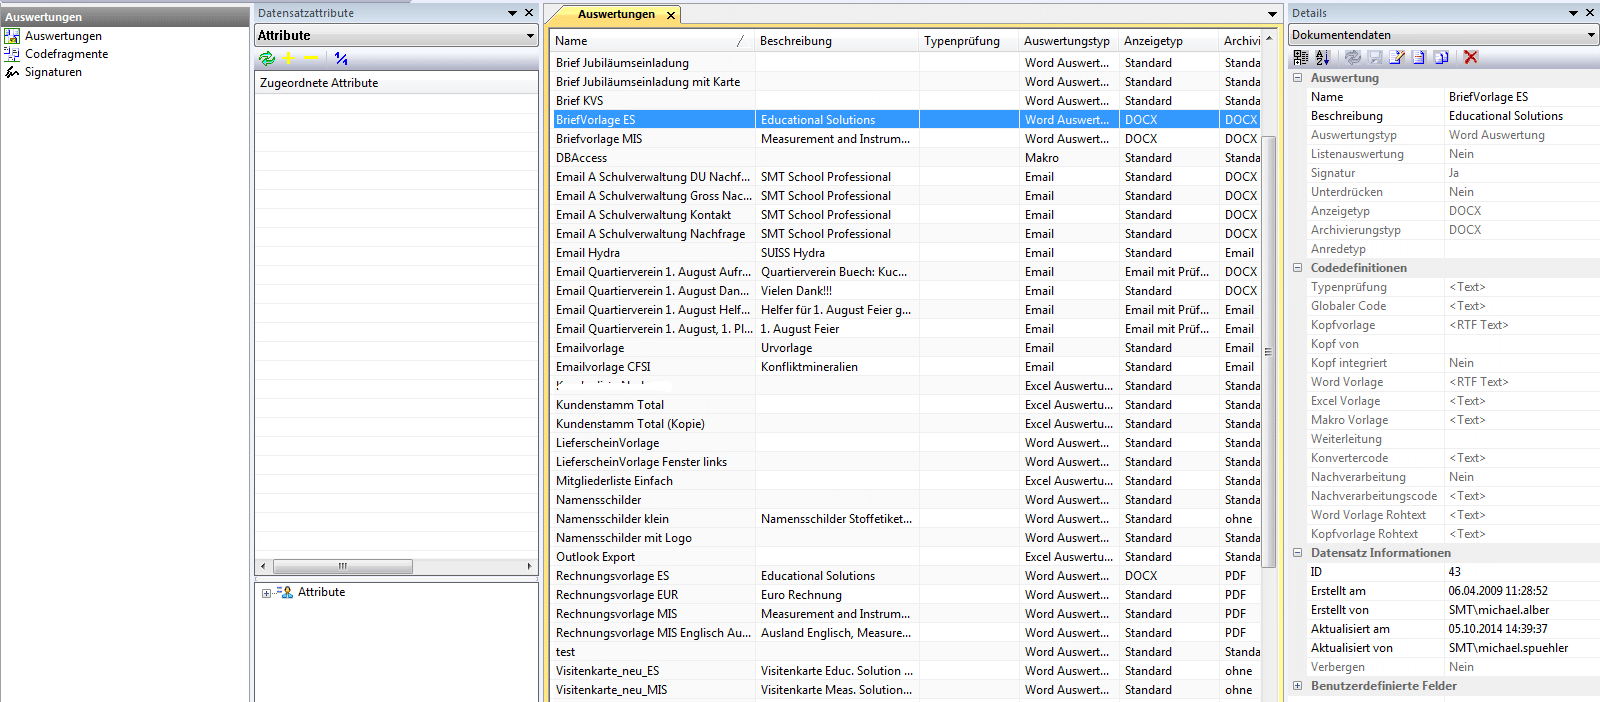Sort Details properties alphabetically A-Z
The height and width of the screenshot is (702, 1600).
point(1323,58)
